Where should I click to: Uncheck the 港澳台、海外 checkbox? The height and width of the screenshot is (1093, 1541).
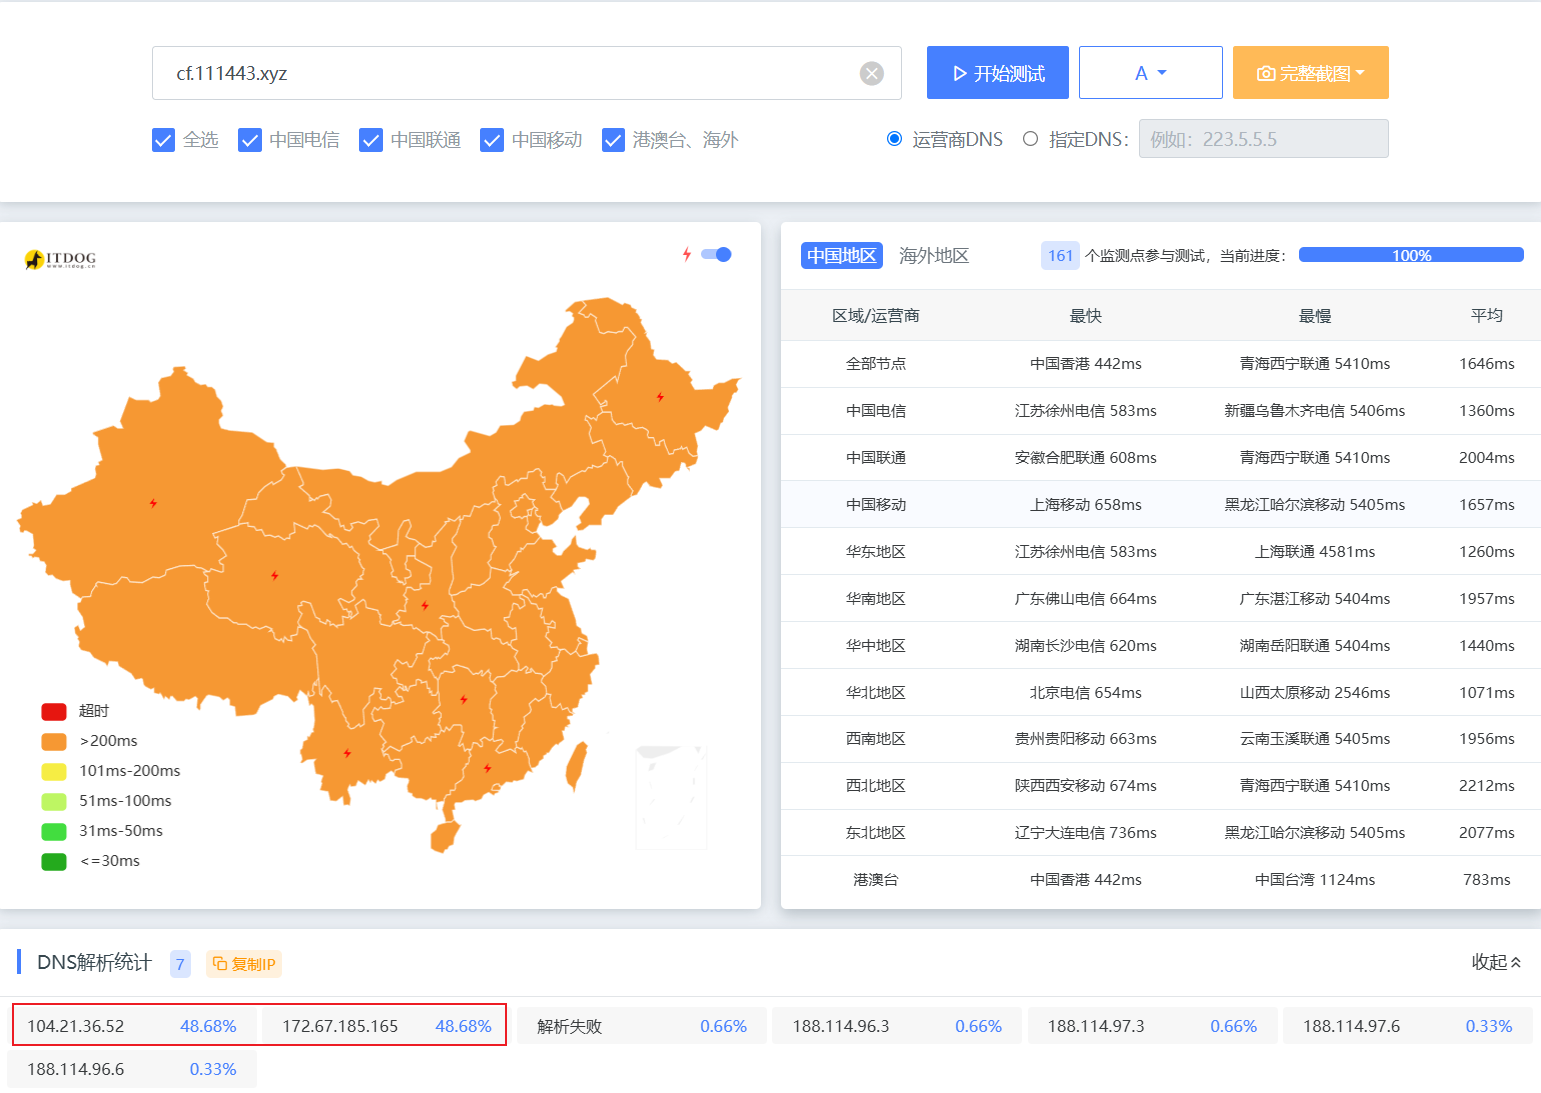click(613, 140)
